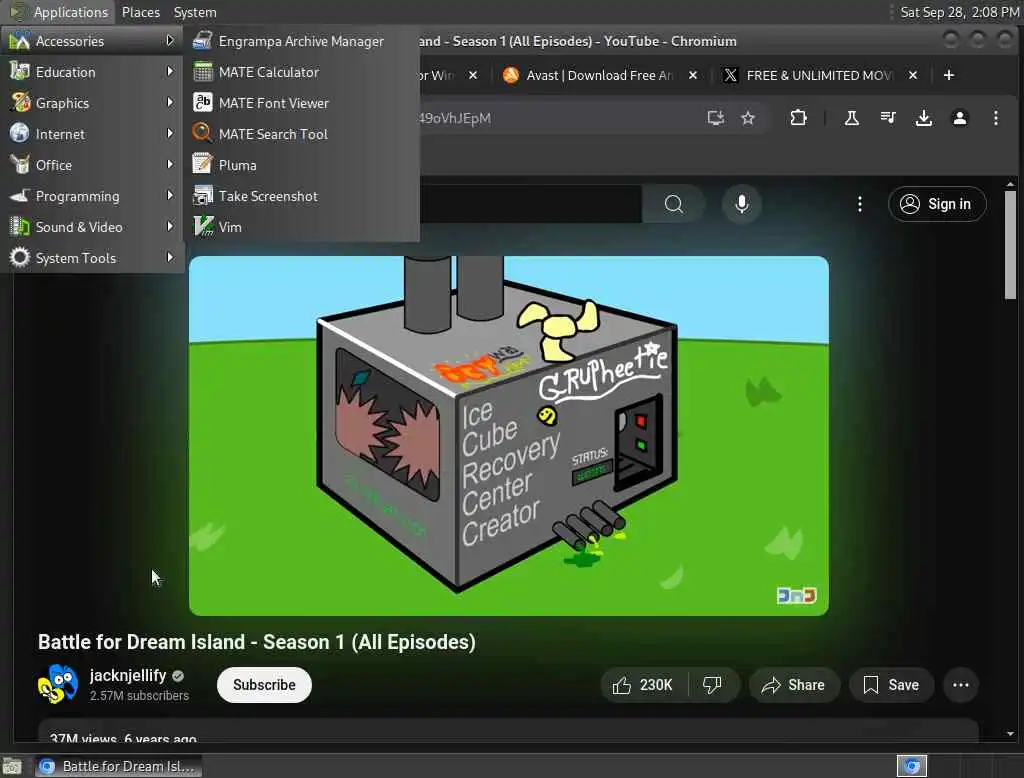The height and width of the screenshot is (778, 1024).
Task: Open the Downloads icon
Action: pos(923,118)
